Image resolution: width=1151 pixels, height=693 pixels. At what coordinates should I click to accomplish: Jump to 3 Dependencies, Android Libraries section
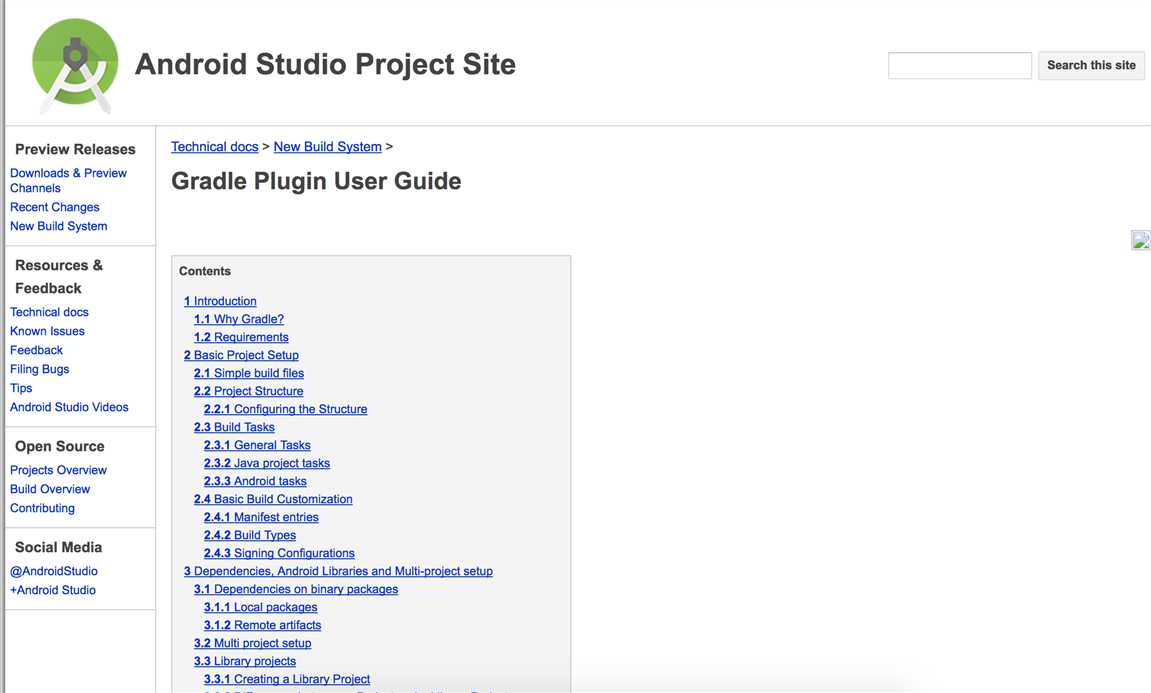point(338,571)
